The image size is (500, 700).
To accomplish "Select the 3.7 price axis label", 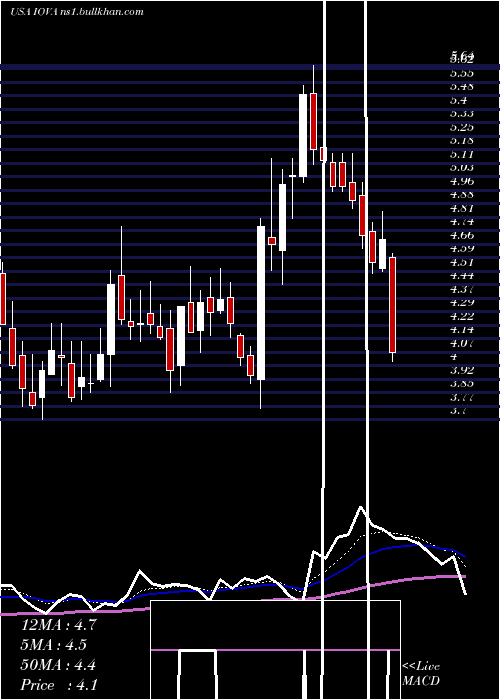I will [x=459, y=410].
